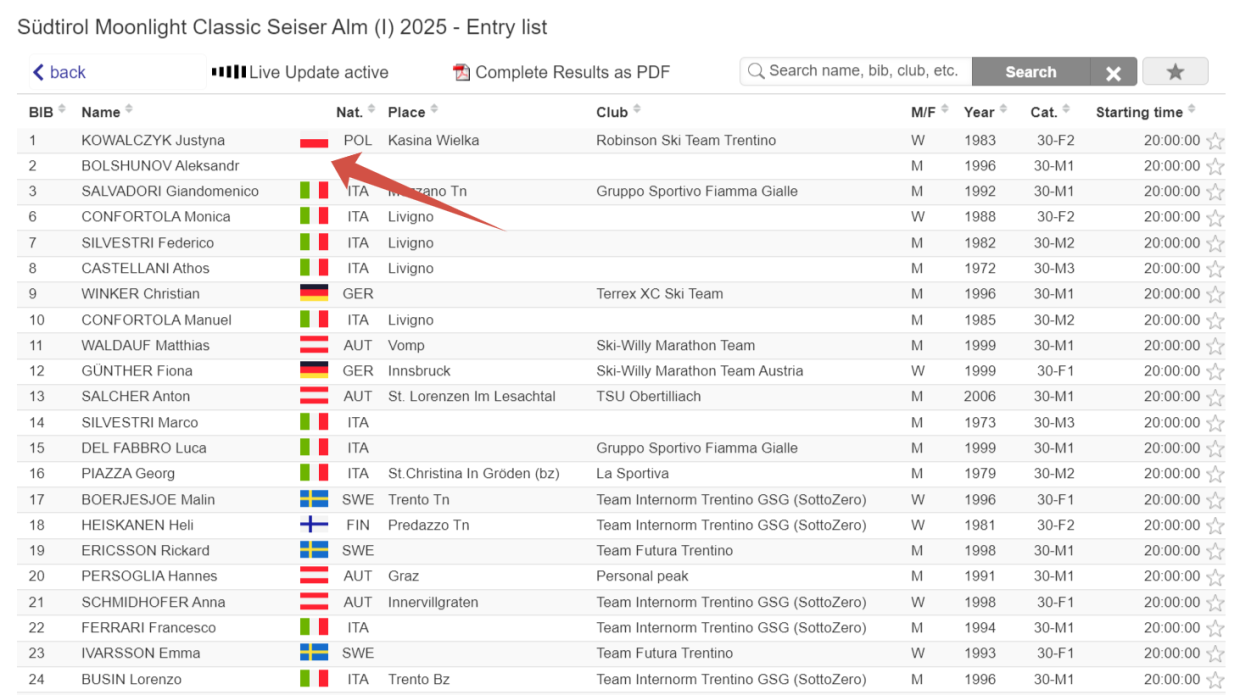The height and width of the screenshot is (695, 1240).
Task: Click the Live Update active bars icon
Action: click(x=229, y=72)
